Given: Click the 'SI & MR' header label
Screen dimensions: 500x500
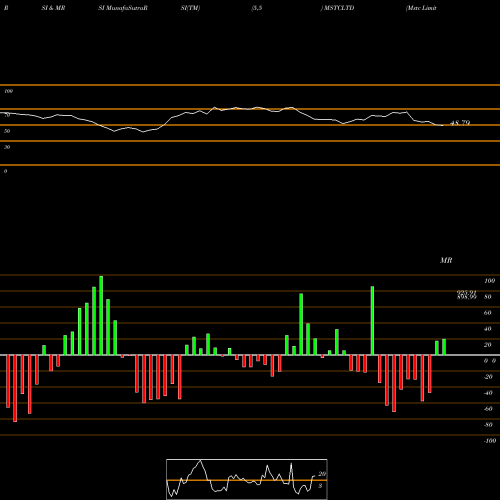Looking at the screenshot, I should [x=53, y=8].
